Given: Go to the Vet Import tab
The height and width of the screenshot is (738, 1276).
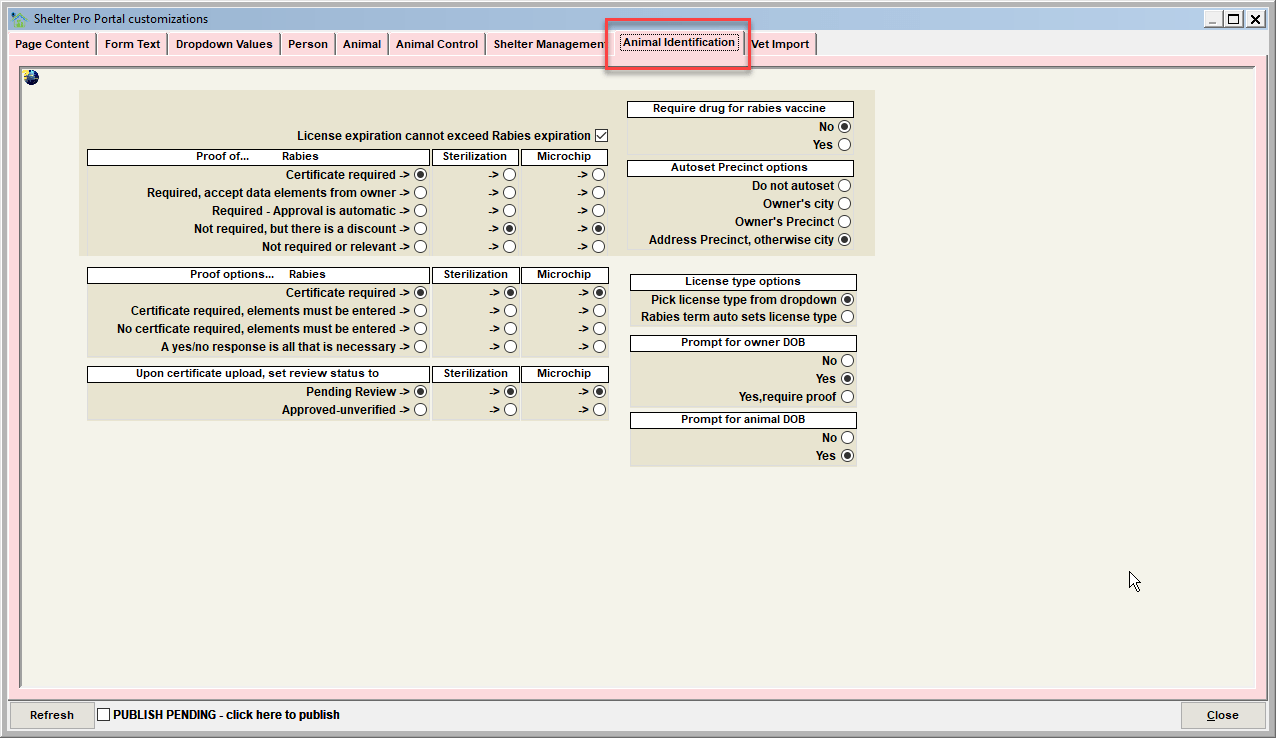Looking at the screenshot, I should click(780, 44).
